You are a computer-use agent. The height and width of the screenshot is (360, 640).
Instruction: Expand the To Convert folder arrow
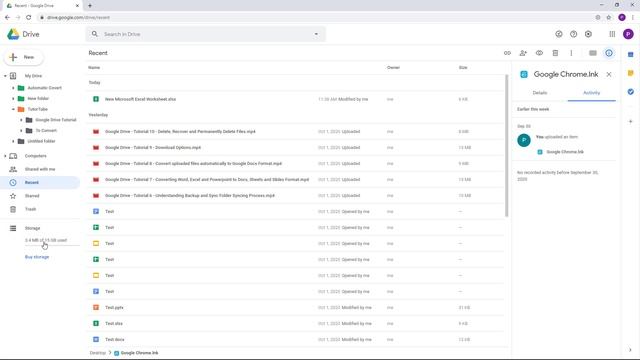pos(21,131)
